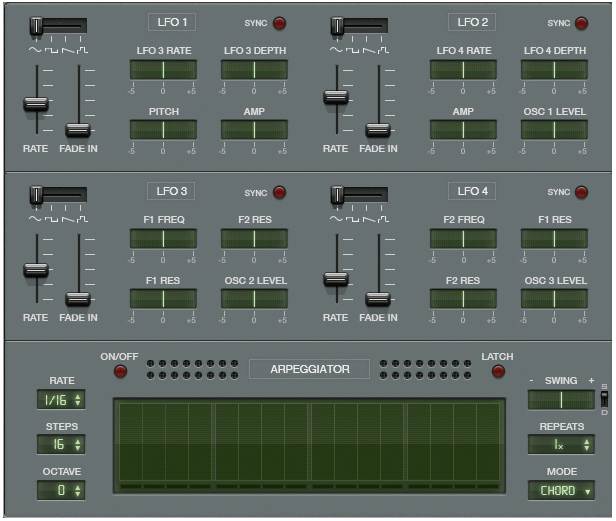The image size is (616, 521).
Task: Click OSC 1 LEVEL modulation slider
Action: click(x=555, y=130)
